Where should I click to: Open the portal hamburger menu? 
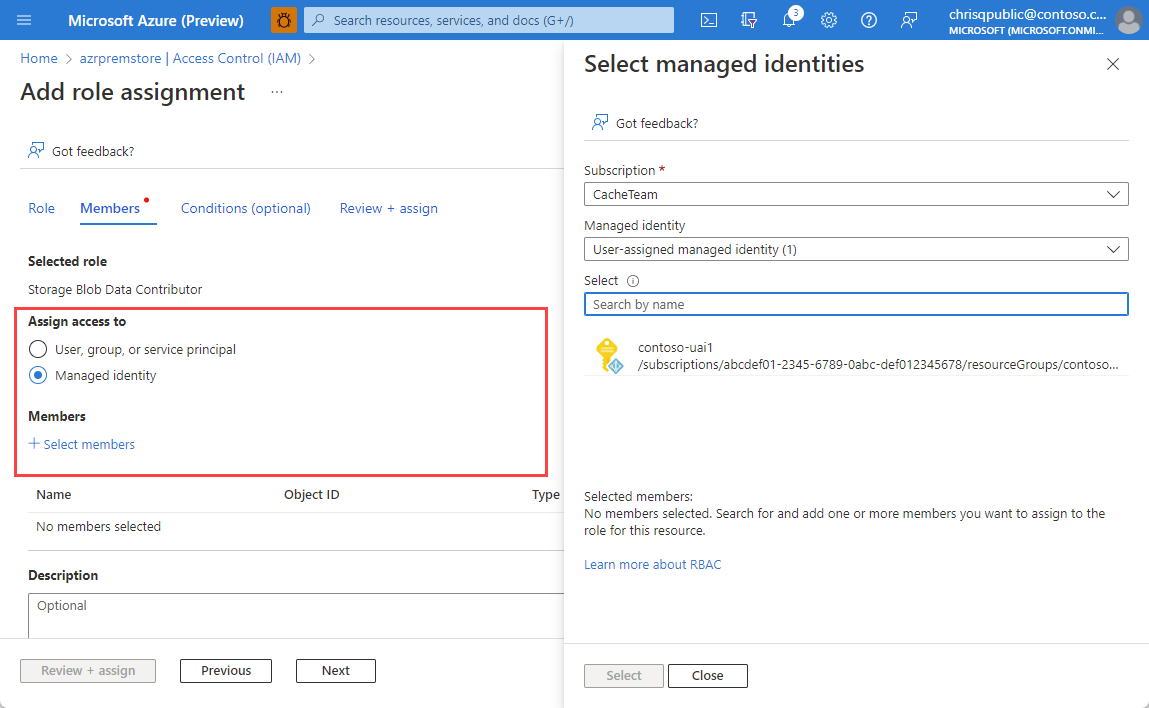(24, 20)
